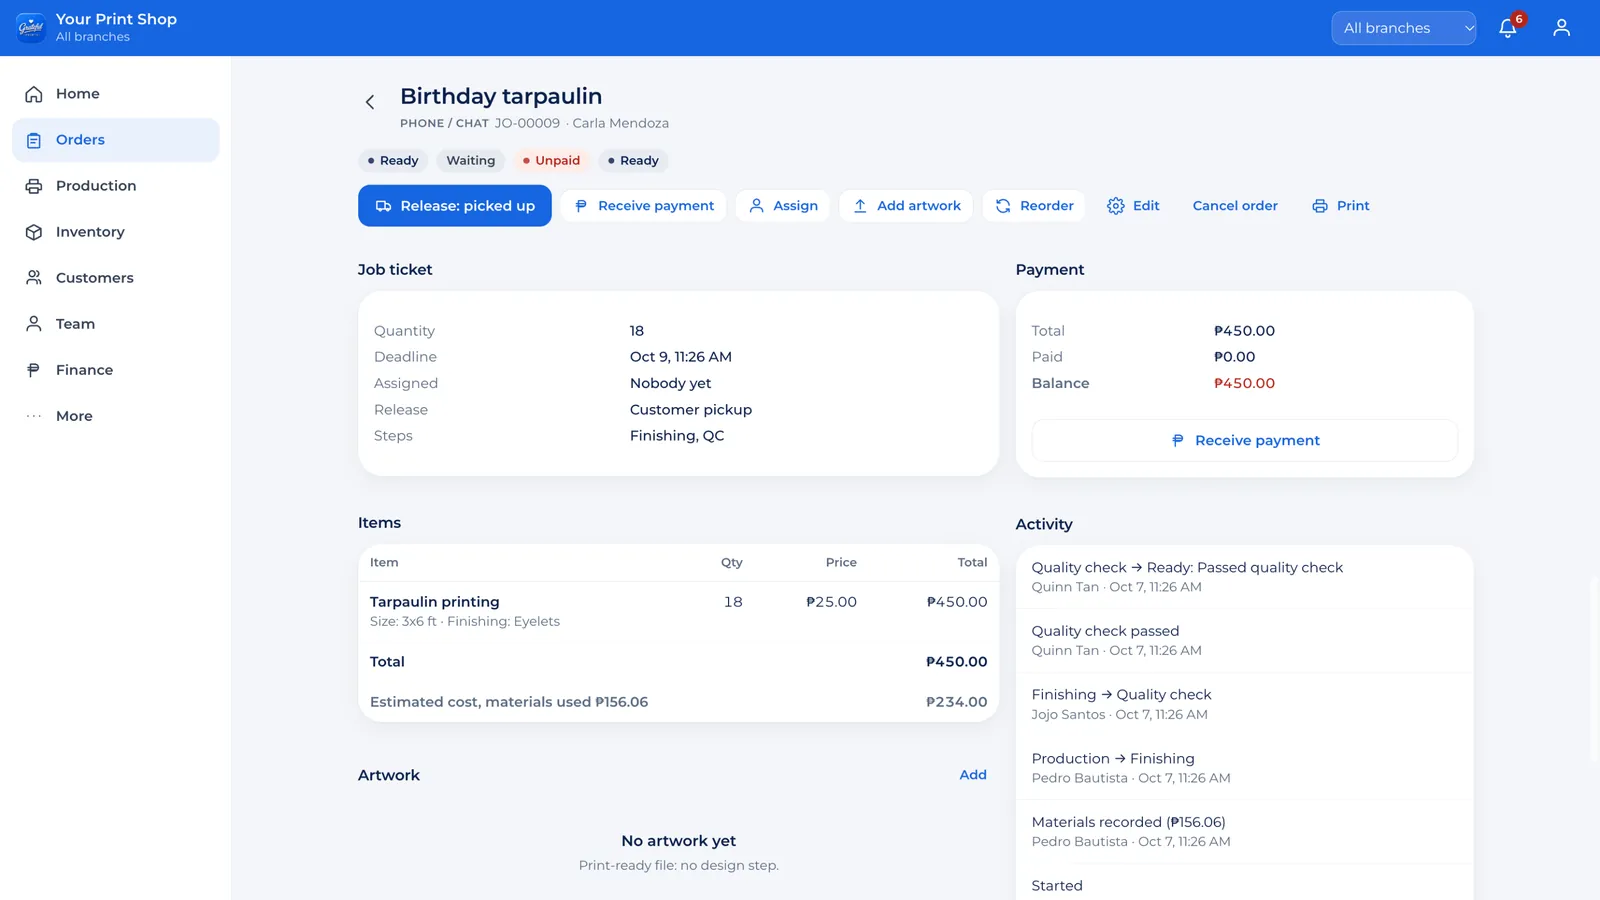Open the notifications bell
The height and width of the screenshot is (900, 1600).
click(1508, 28)
